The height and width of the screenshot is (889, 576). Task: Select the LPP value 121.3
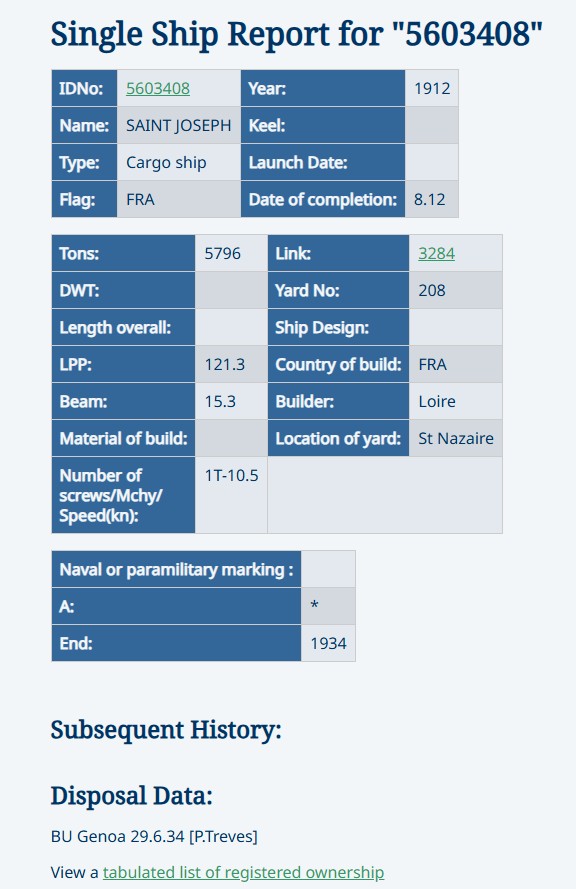[231, 365]
